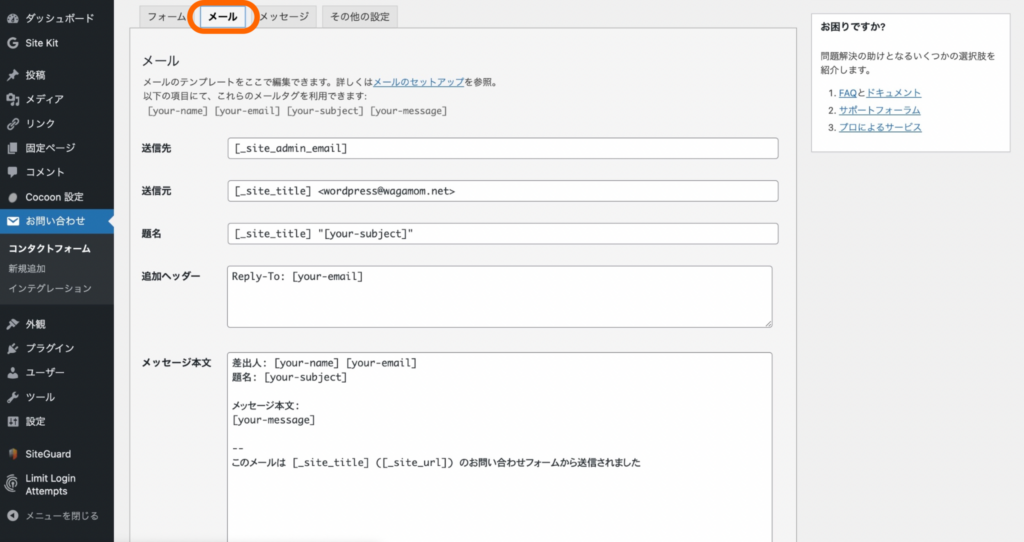Switch to the メッセージ tab
The height and width of the screenshot is (542, 1024).
[x=284, y=17]
